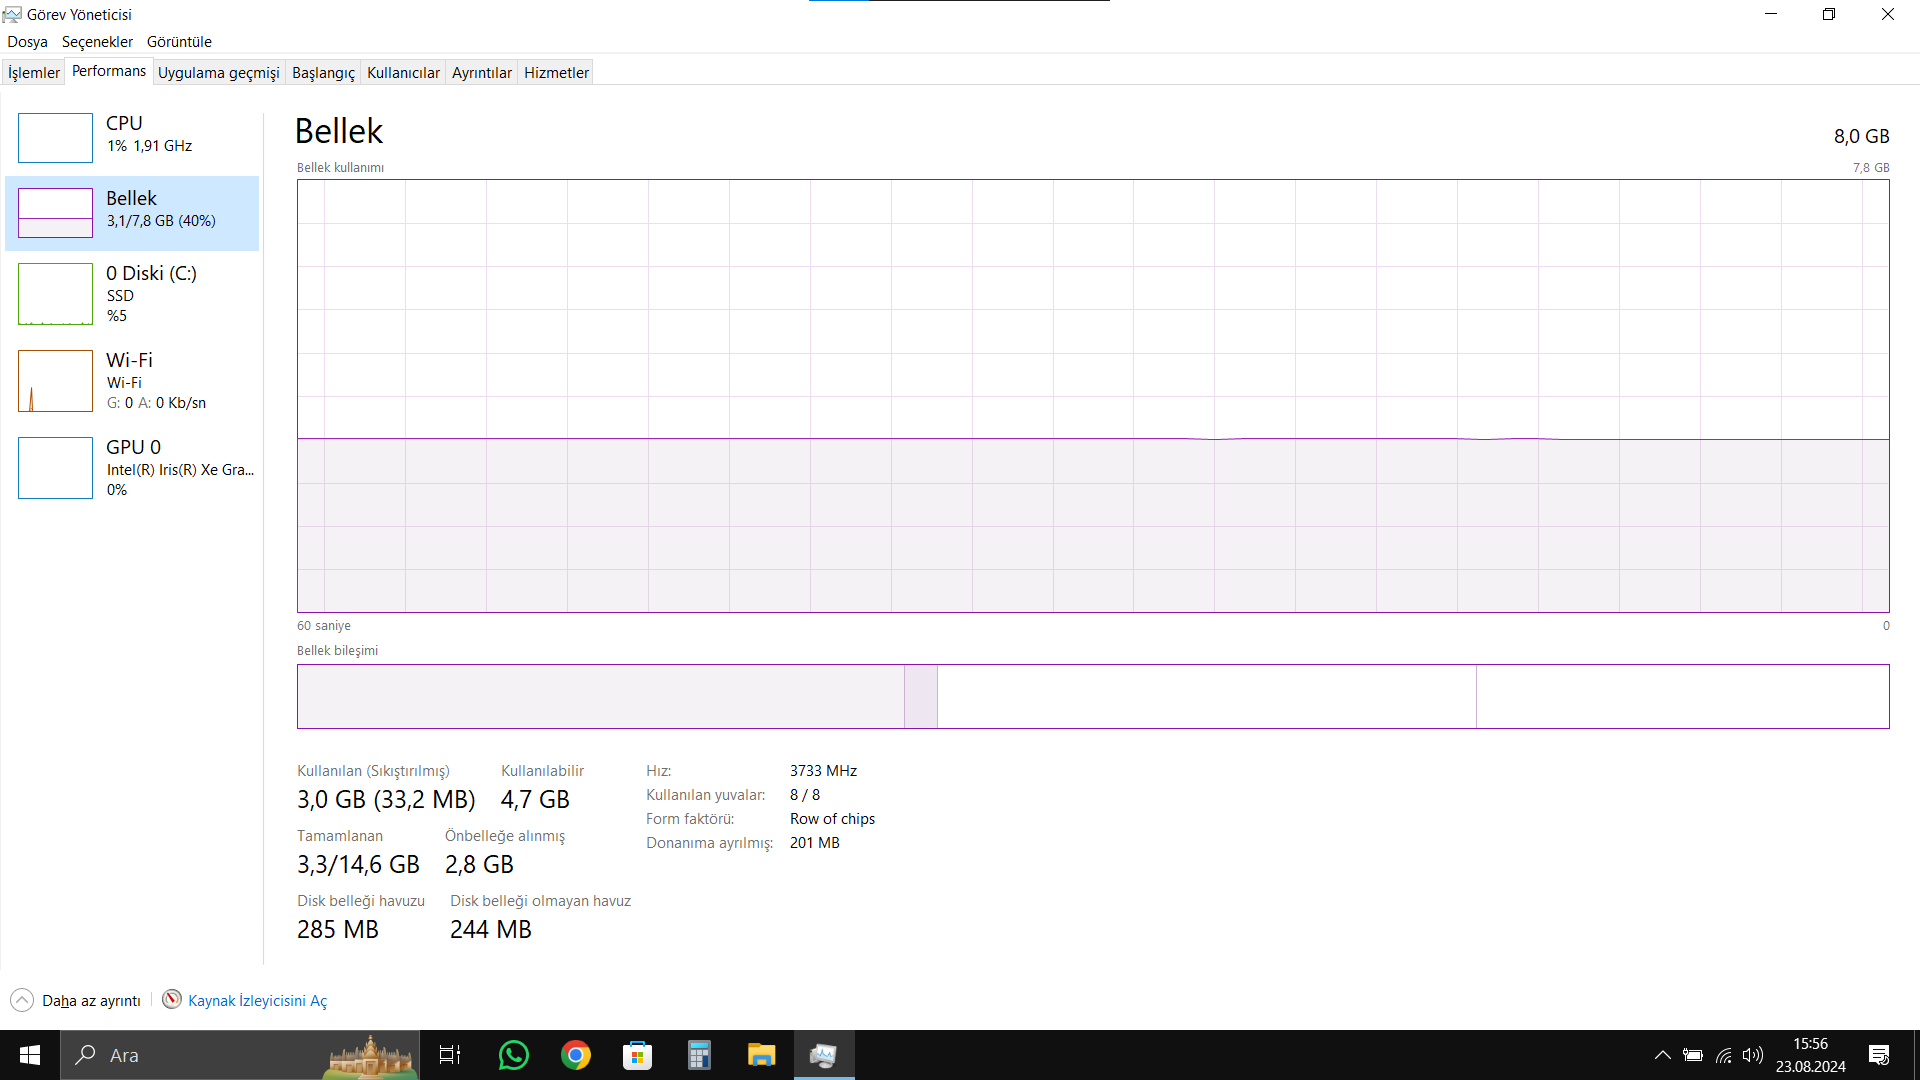Viewport: 1920px width, 1080px height.
Task: Select Wi-Fi network graph in sidebar
Action: 55,381
